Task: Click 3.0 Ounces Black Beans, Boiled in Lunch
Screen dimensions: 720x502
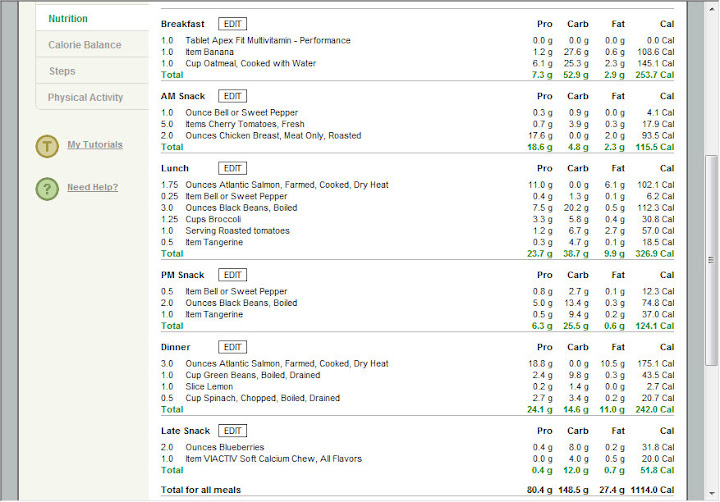Action: click(417, 208)
